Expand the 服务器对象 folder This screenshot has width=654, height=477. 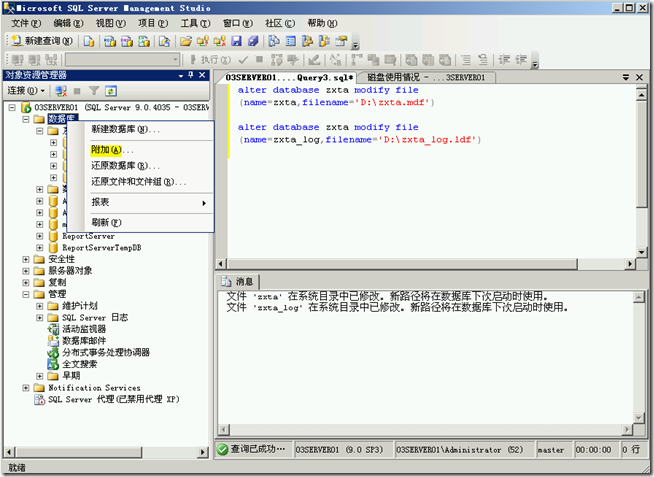pyautogui.click(x=26, y=271)
